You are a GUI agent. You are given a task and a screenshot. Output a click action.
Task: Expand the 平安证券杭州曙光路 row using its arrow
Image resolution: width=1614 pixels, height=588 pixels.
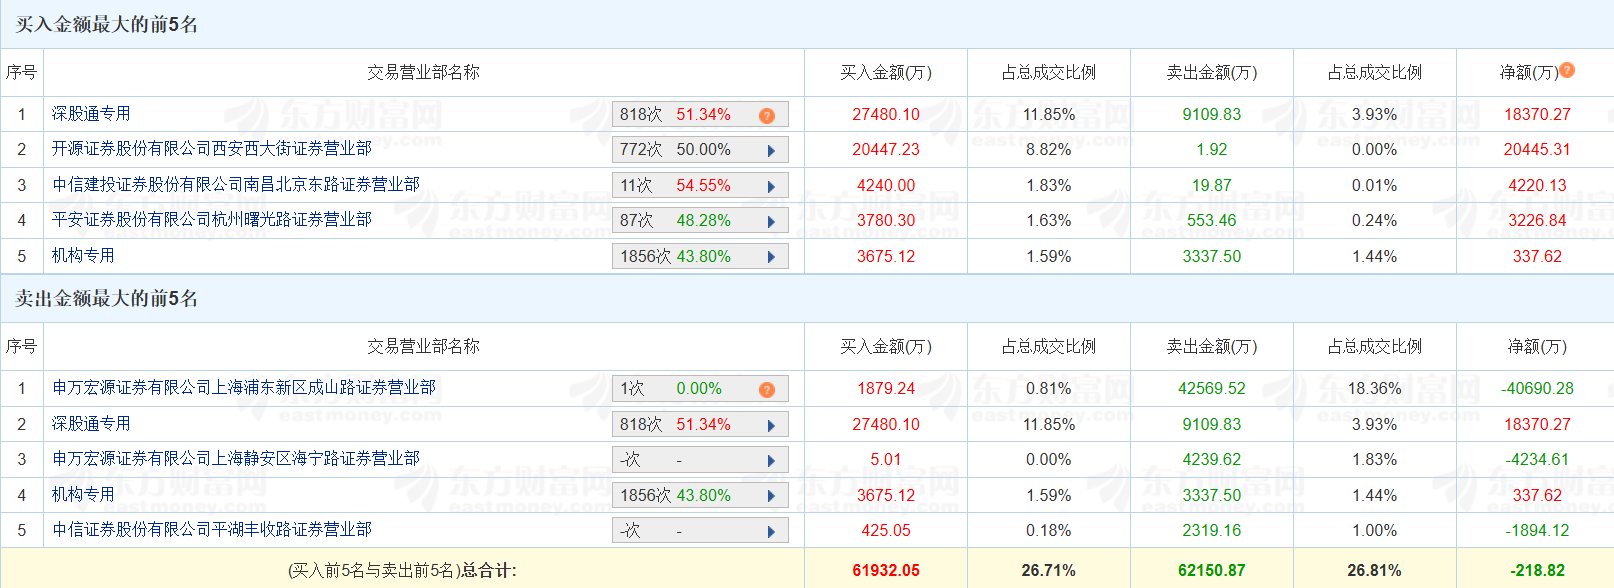point(771,221)
